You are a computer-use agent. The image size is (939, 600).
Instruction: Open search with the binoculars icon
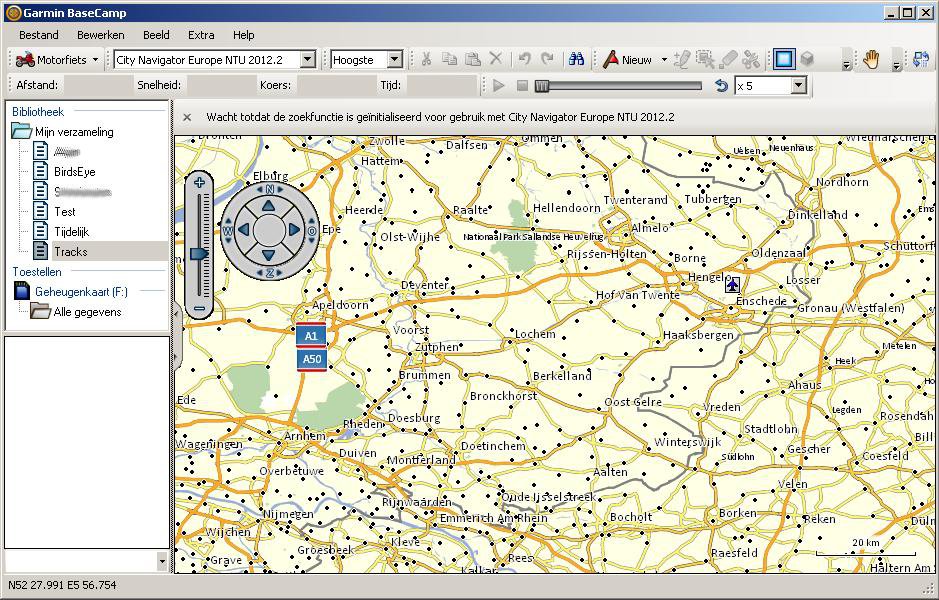coord(576,59)
